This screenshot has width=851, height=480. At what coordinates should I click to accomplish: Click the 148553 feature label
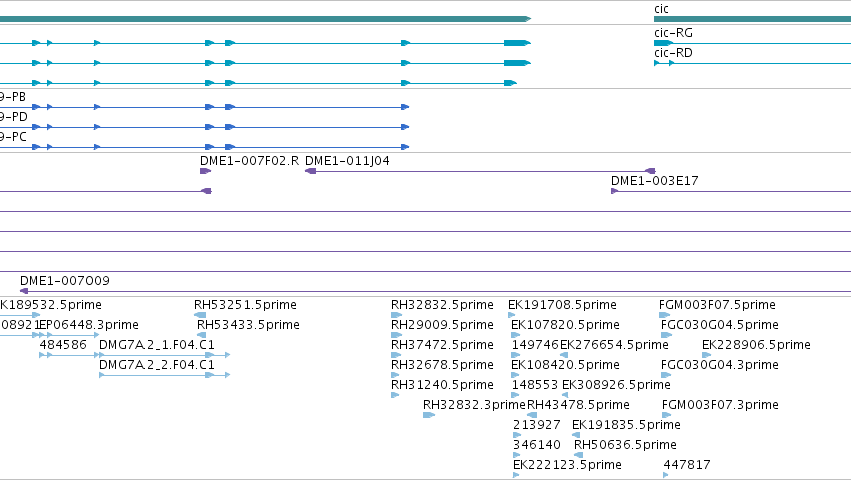click(534, 385)
